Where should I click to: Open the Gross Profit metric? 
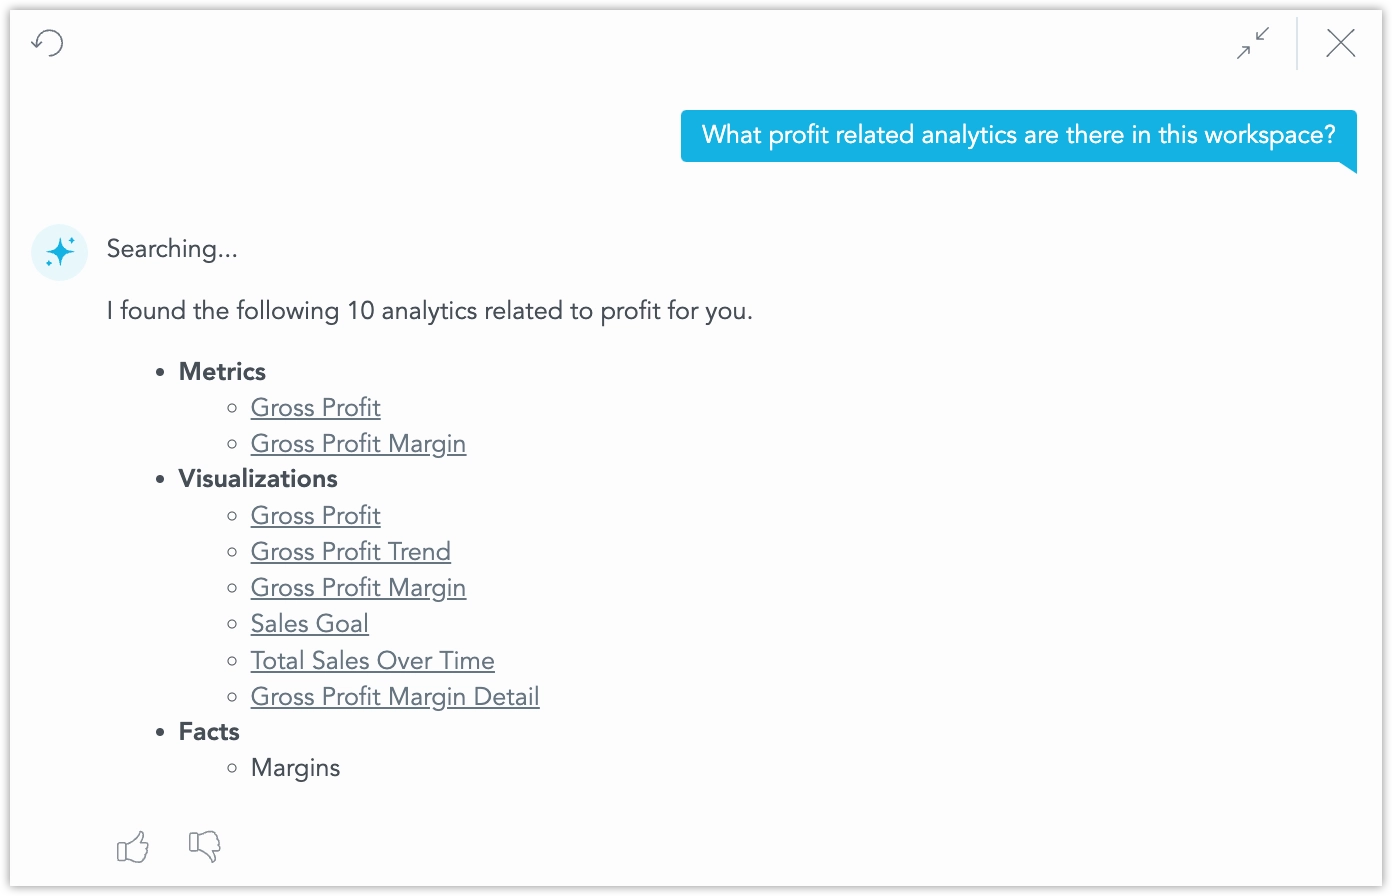pos(315,407)
